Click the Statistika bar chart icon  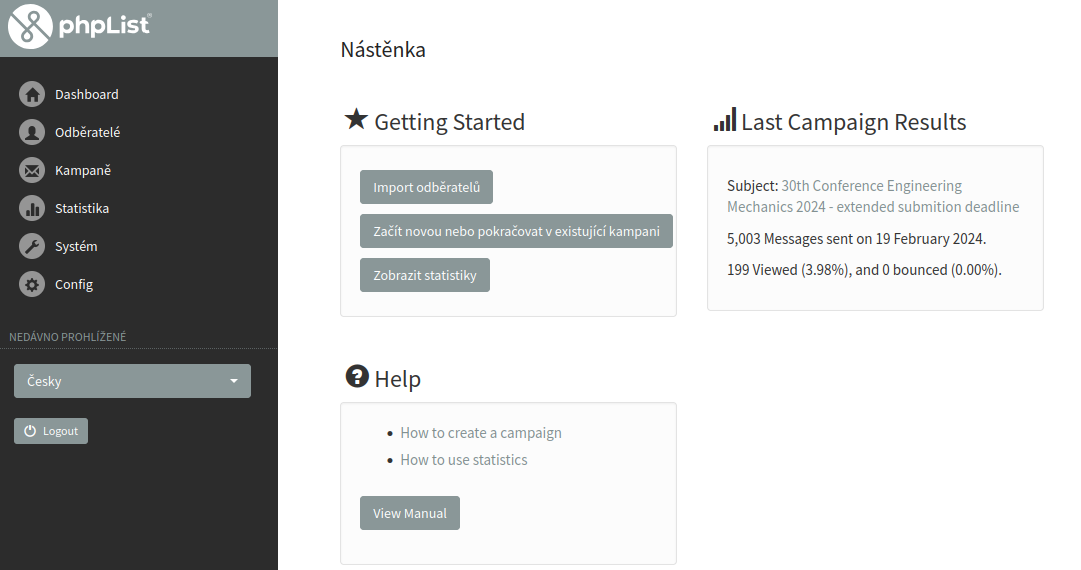(x=32, y=209)
